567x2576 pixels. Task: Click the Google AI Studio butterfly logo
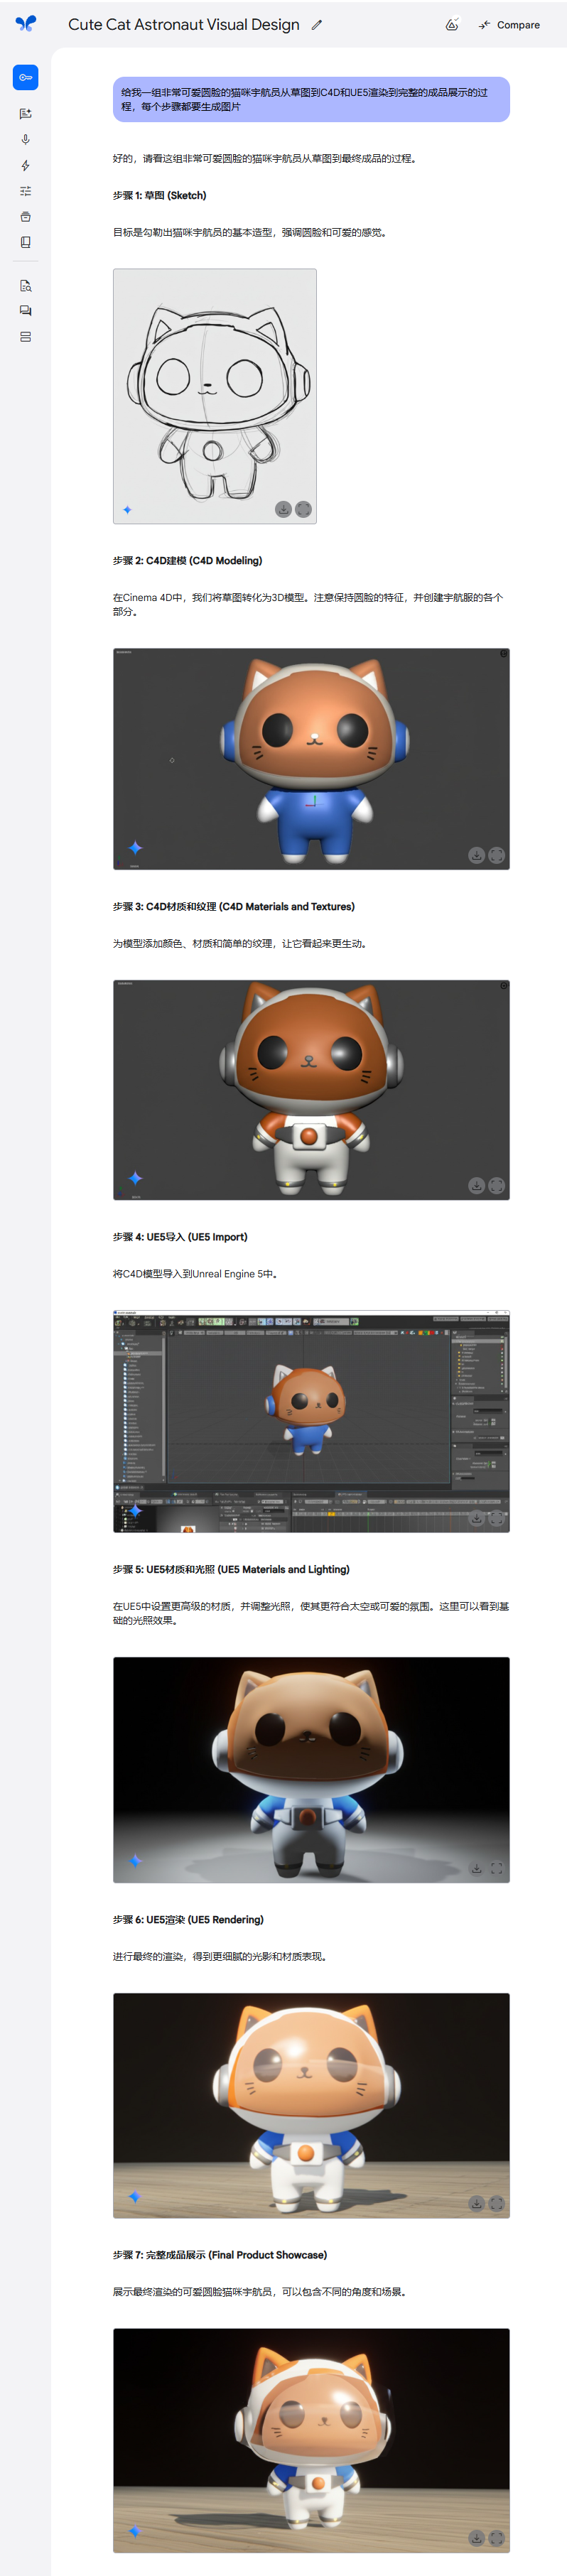pyautogui.click(x=25, y=24)
